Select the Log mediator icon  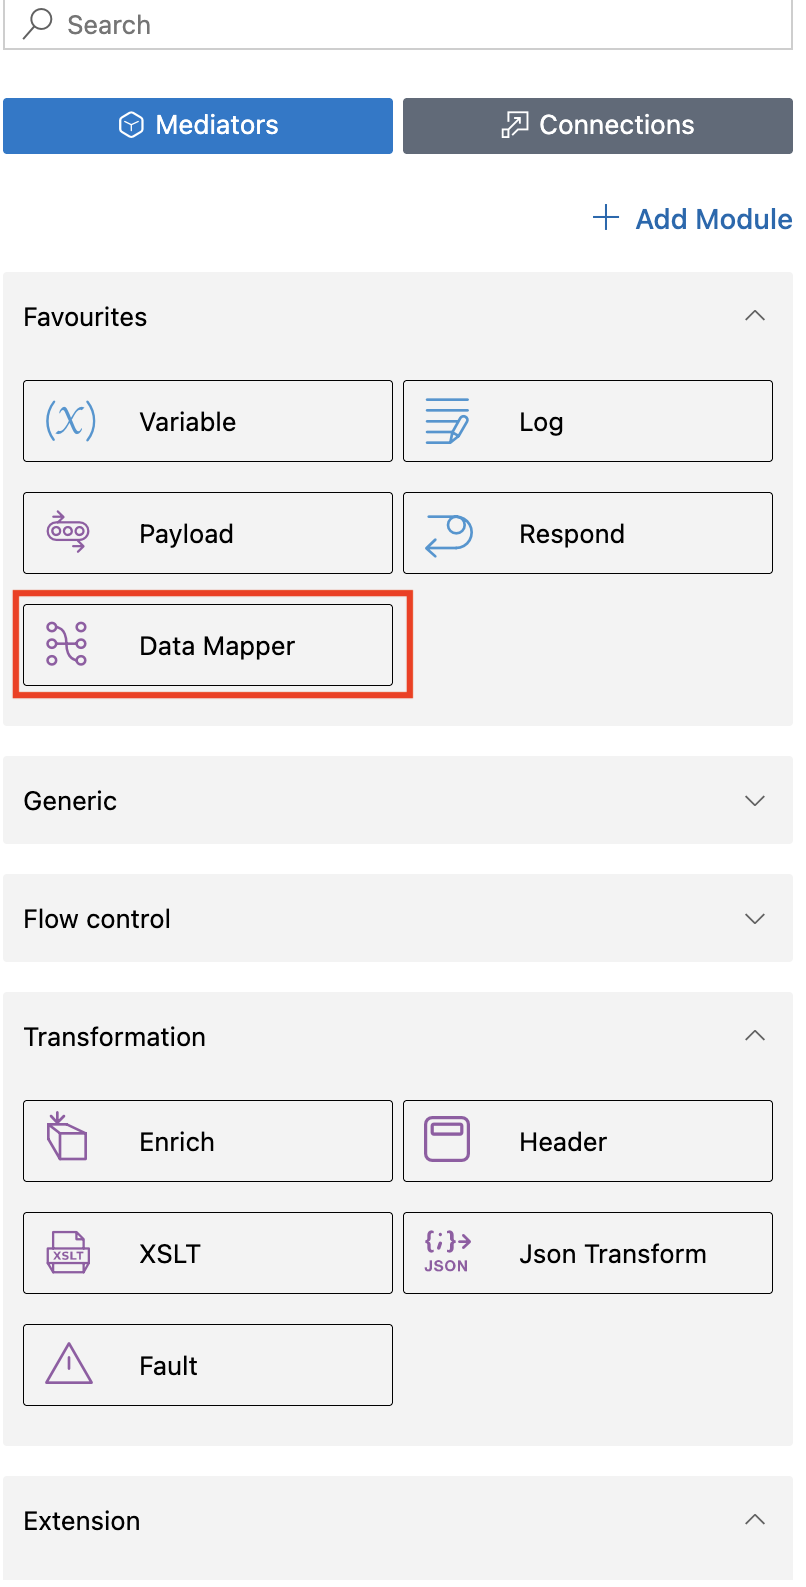click(x=447, y=421)
